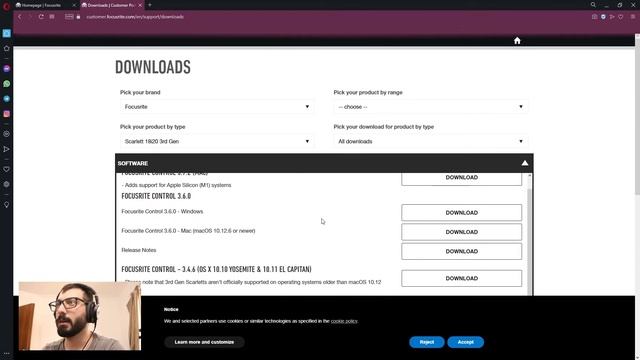This screenshot has width=640, height=360.
Task: Open sidebar home start page icon
Action: coord(7,49)
